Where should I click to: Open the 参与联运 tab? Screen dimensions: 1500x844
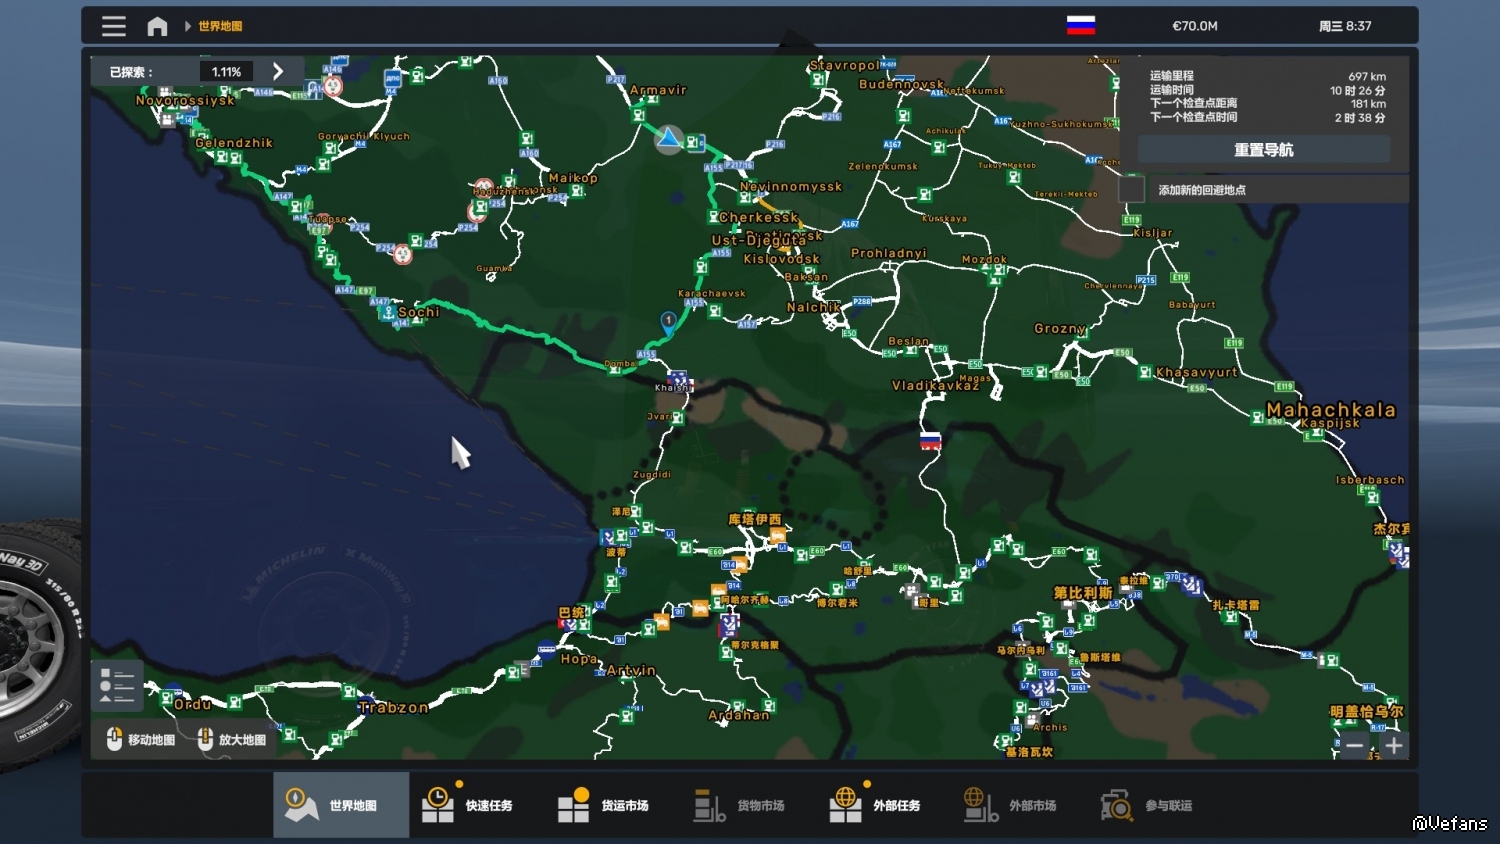1146,805
